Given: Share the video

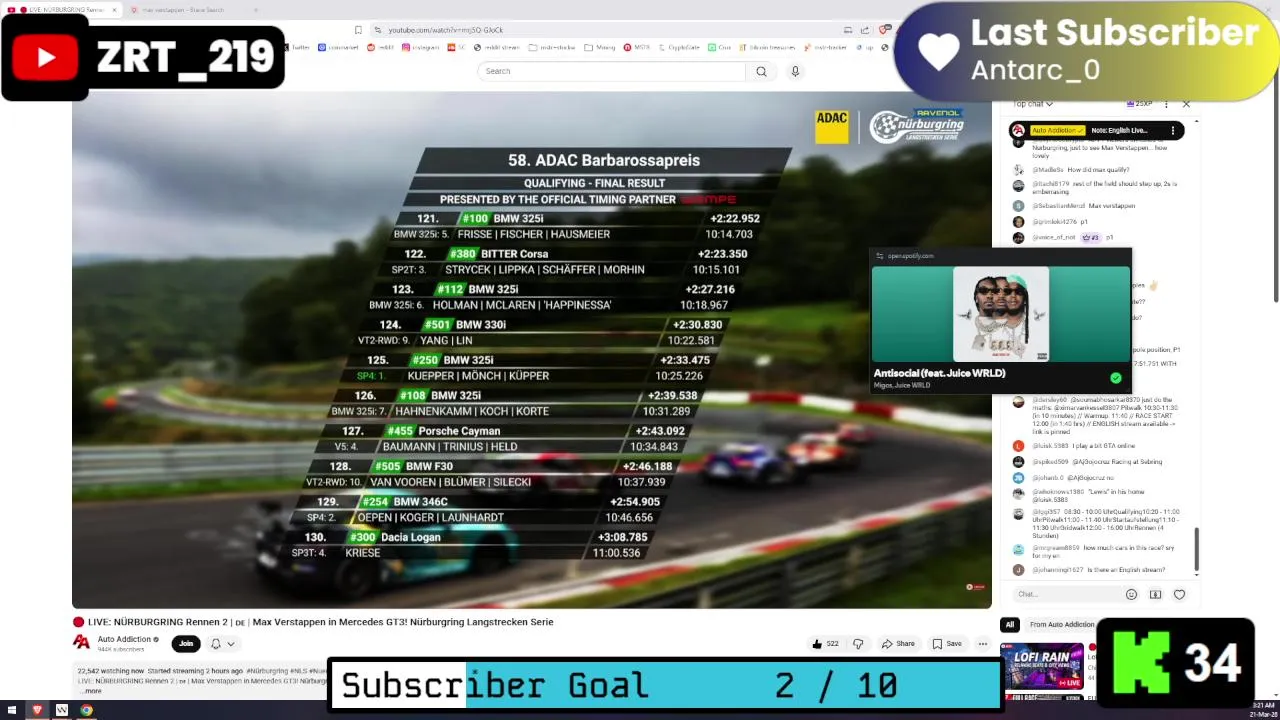Looking at the screenshot, I should click(x=898, y=644).
